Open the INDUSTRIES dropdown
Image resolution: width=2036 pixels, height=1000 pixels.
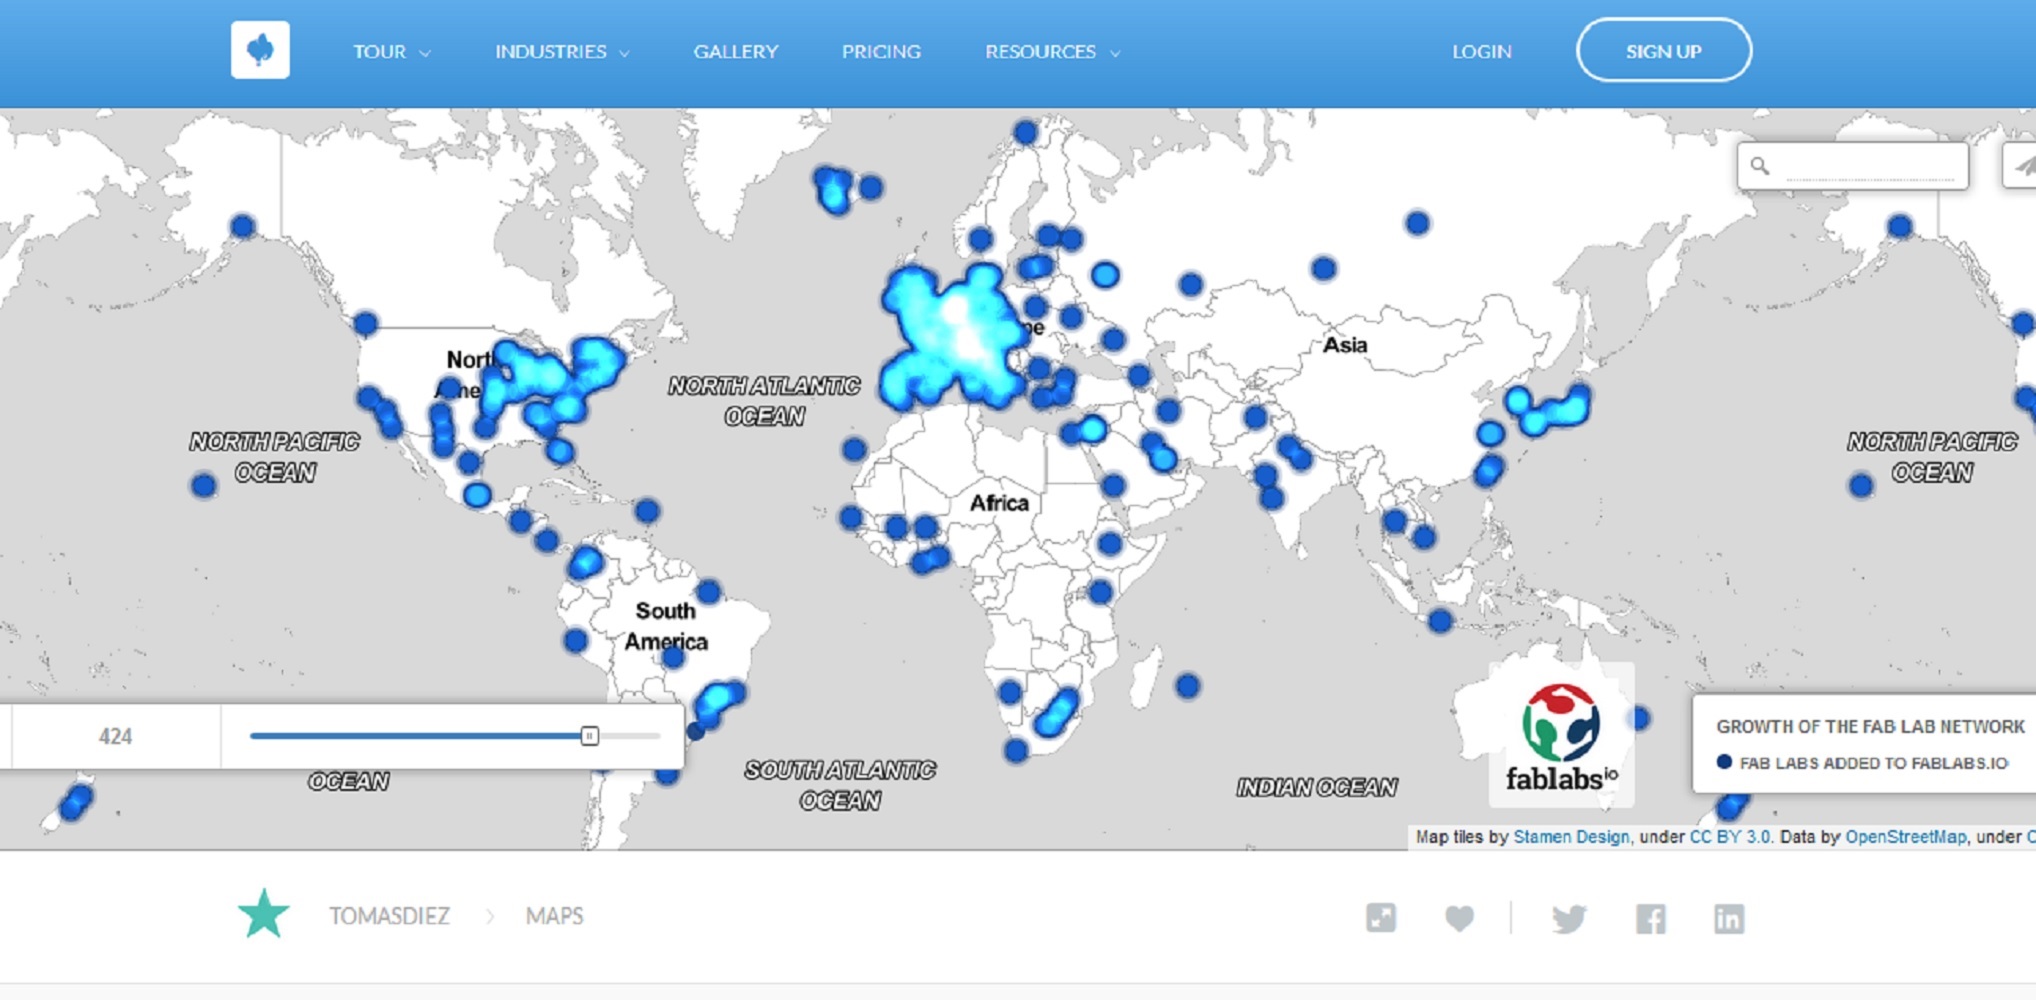pos(560,51)
